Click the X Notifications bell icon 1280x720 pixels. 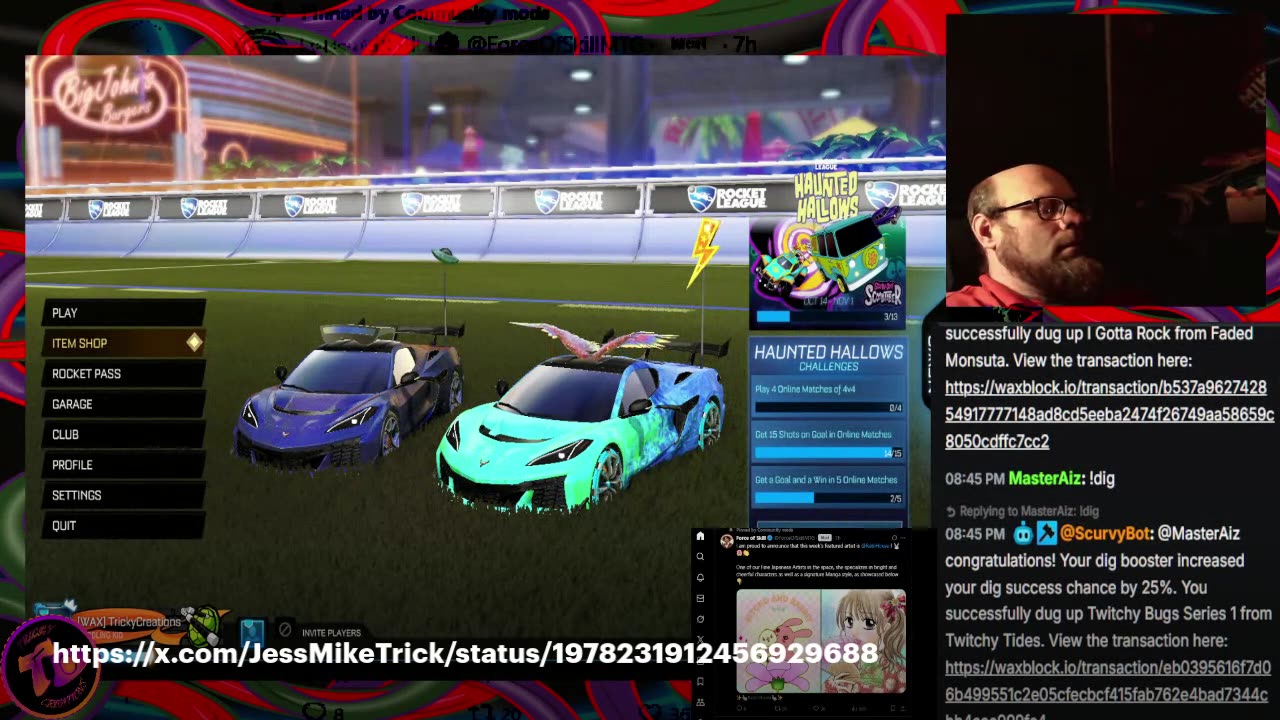[x=700, y=577]
